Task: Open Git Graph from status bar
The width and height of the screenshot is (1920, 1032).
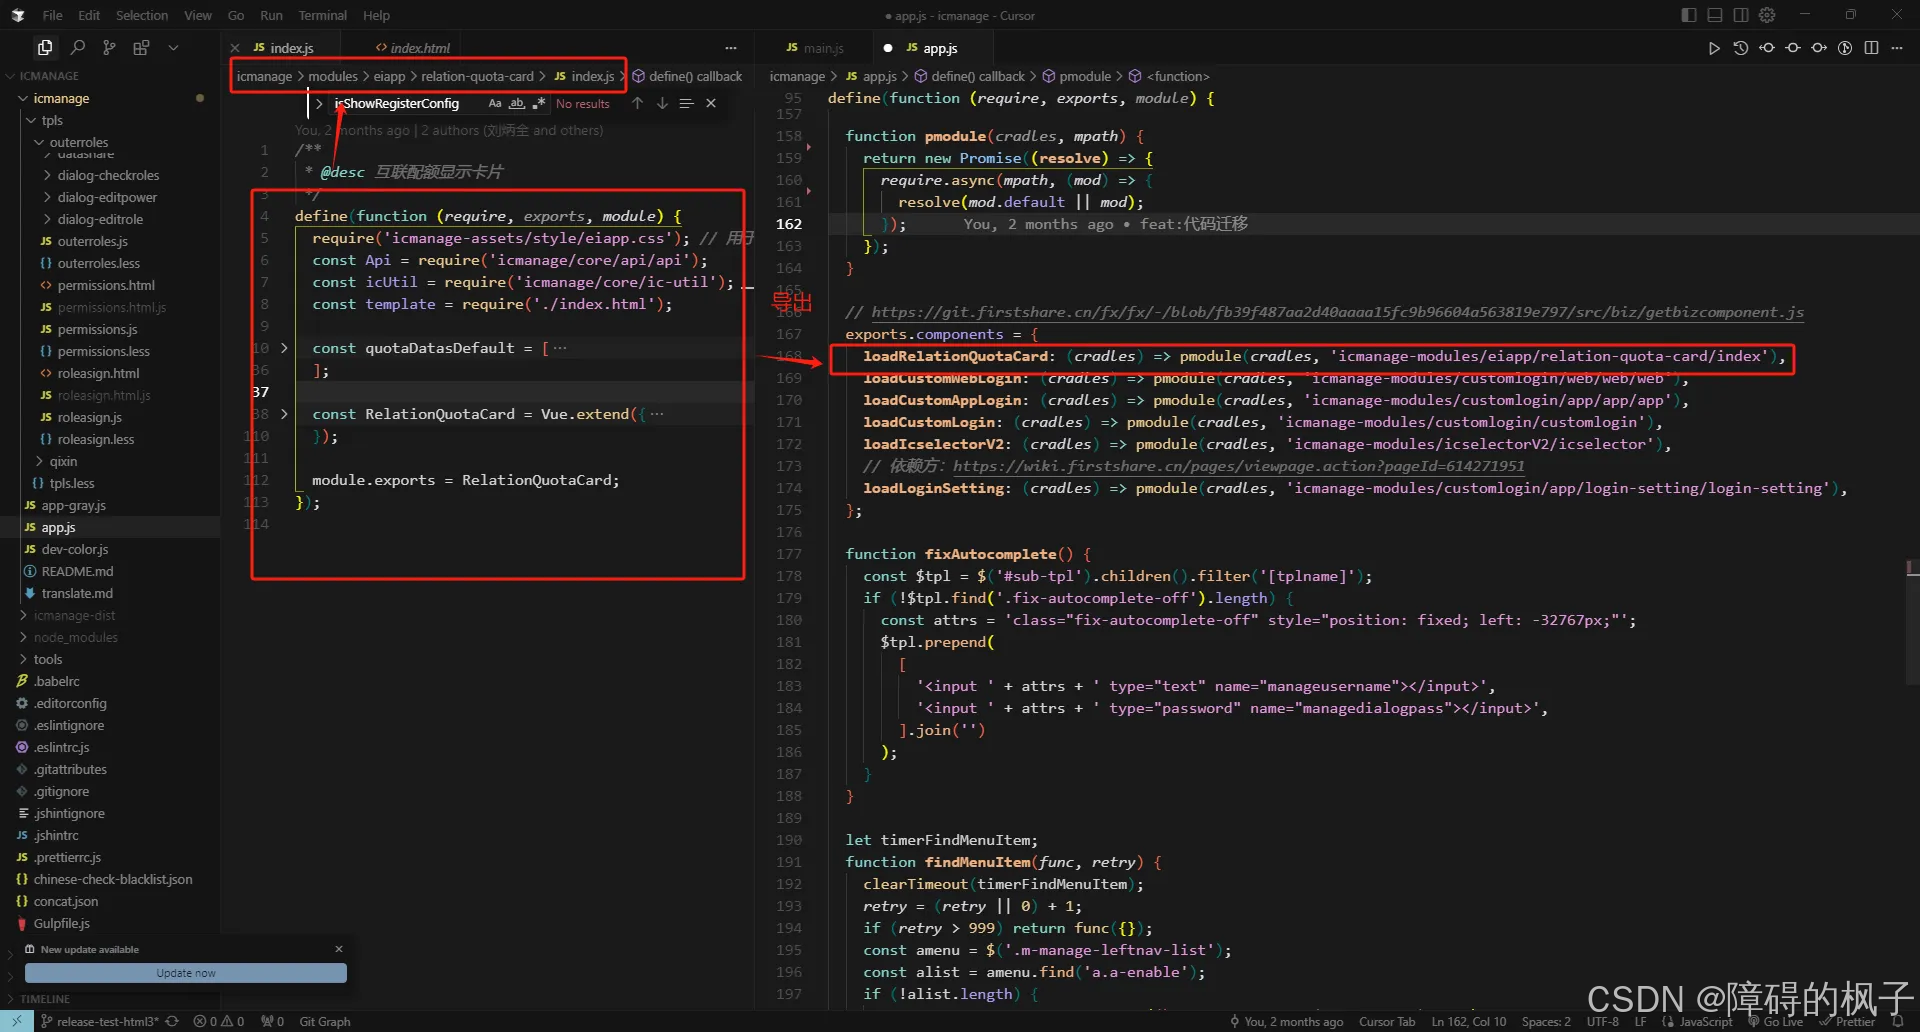Action: pos(325,1021)
